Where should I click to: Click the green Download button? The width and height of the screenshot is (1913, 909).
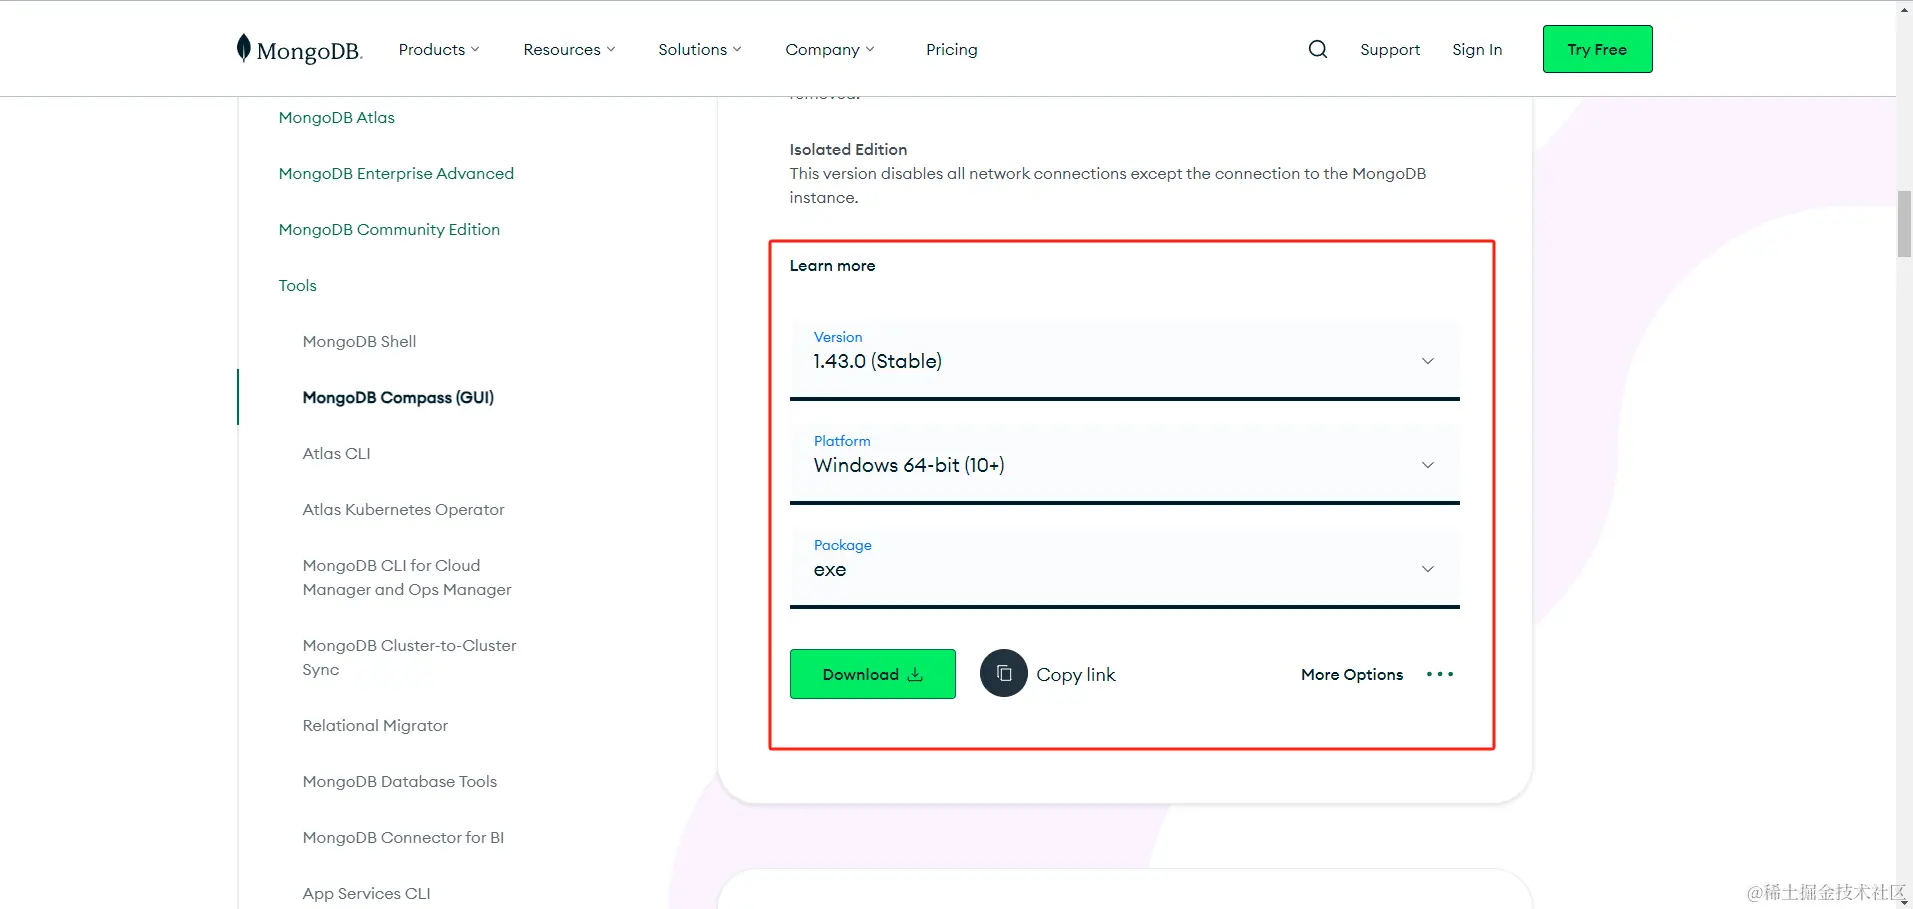873,674
